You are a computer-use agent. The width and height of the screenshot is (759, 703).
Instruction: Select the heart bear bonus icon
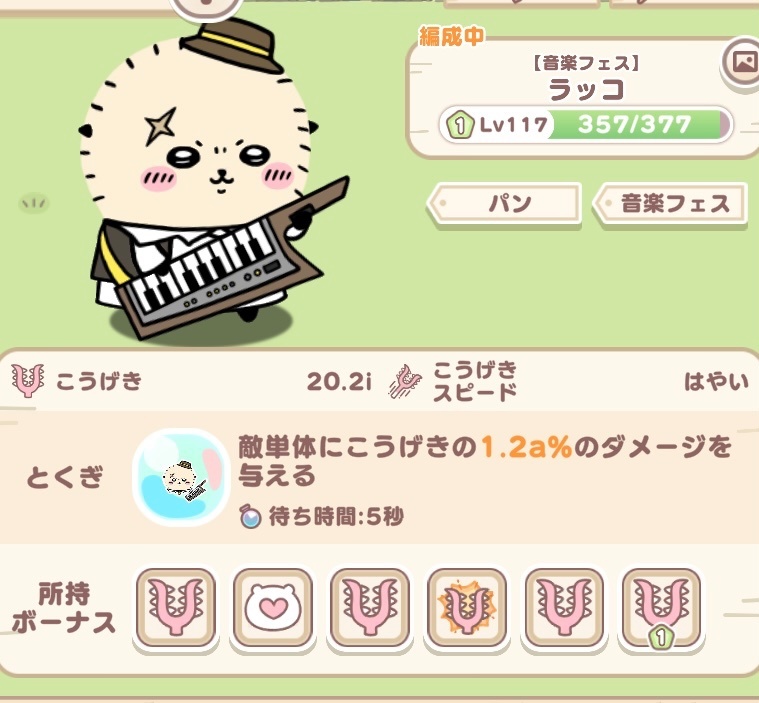(273, 608)
